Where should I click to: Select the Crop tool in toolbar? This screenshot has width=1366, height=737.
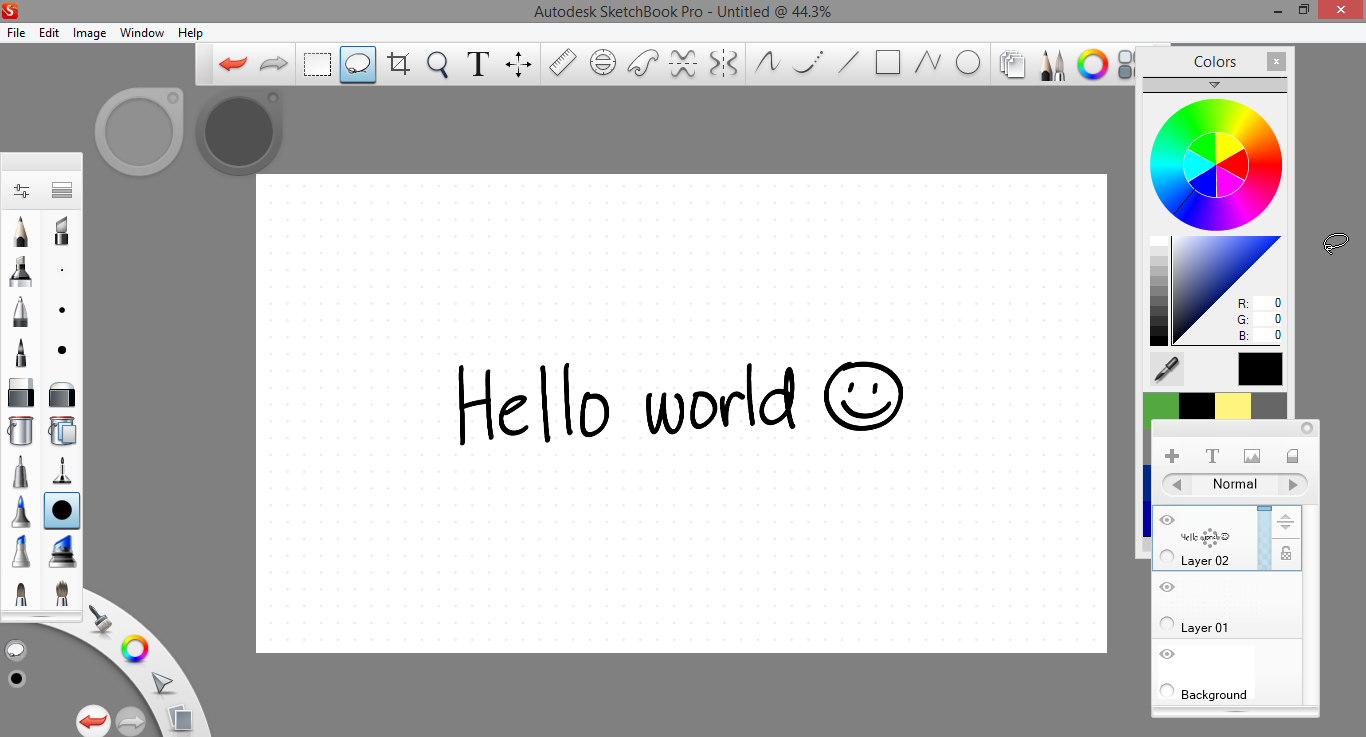click(x=398, y=64)
